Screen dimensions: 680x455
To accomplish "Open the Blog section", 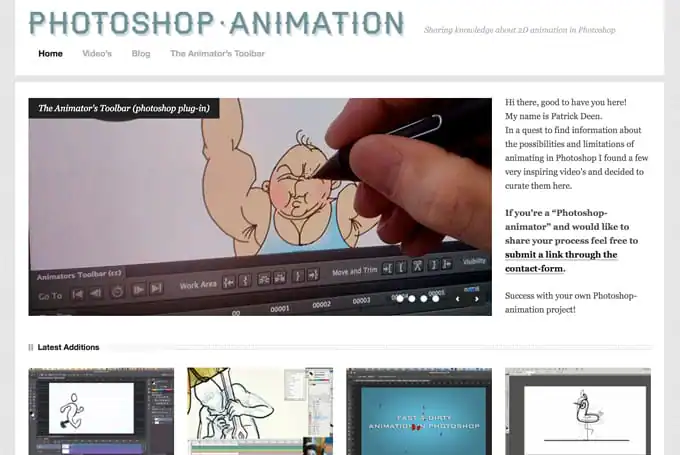I will [x=141, y=53].
